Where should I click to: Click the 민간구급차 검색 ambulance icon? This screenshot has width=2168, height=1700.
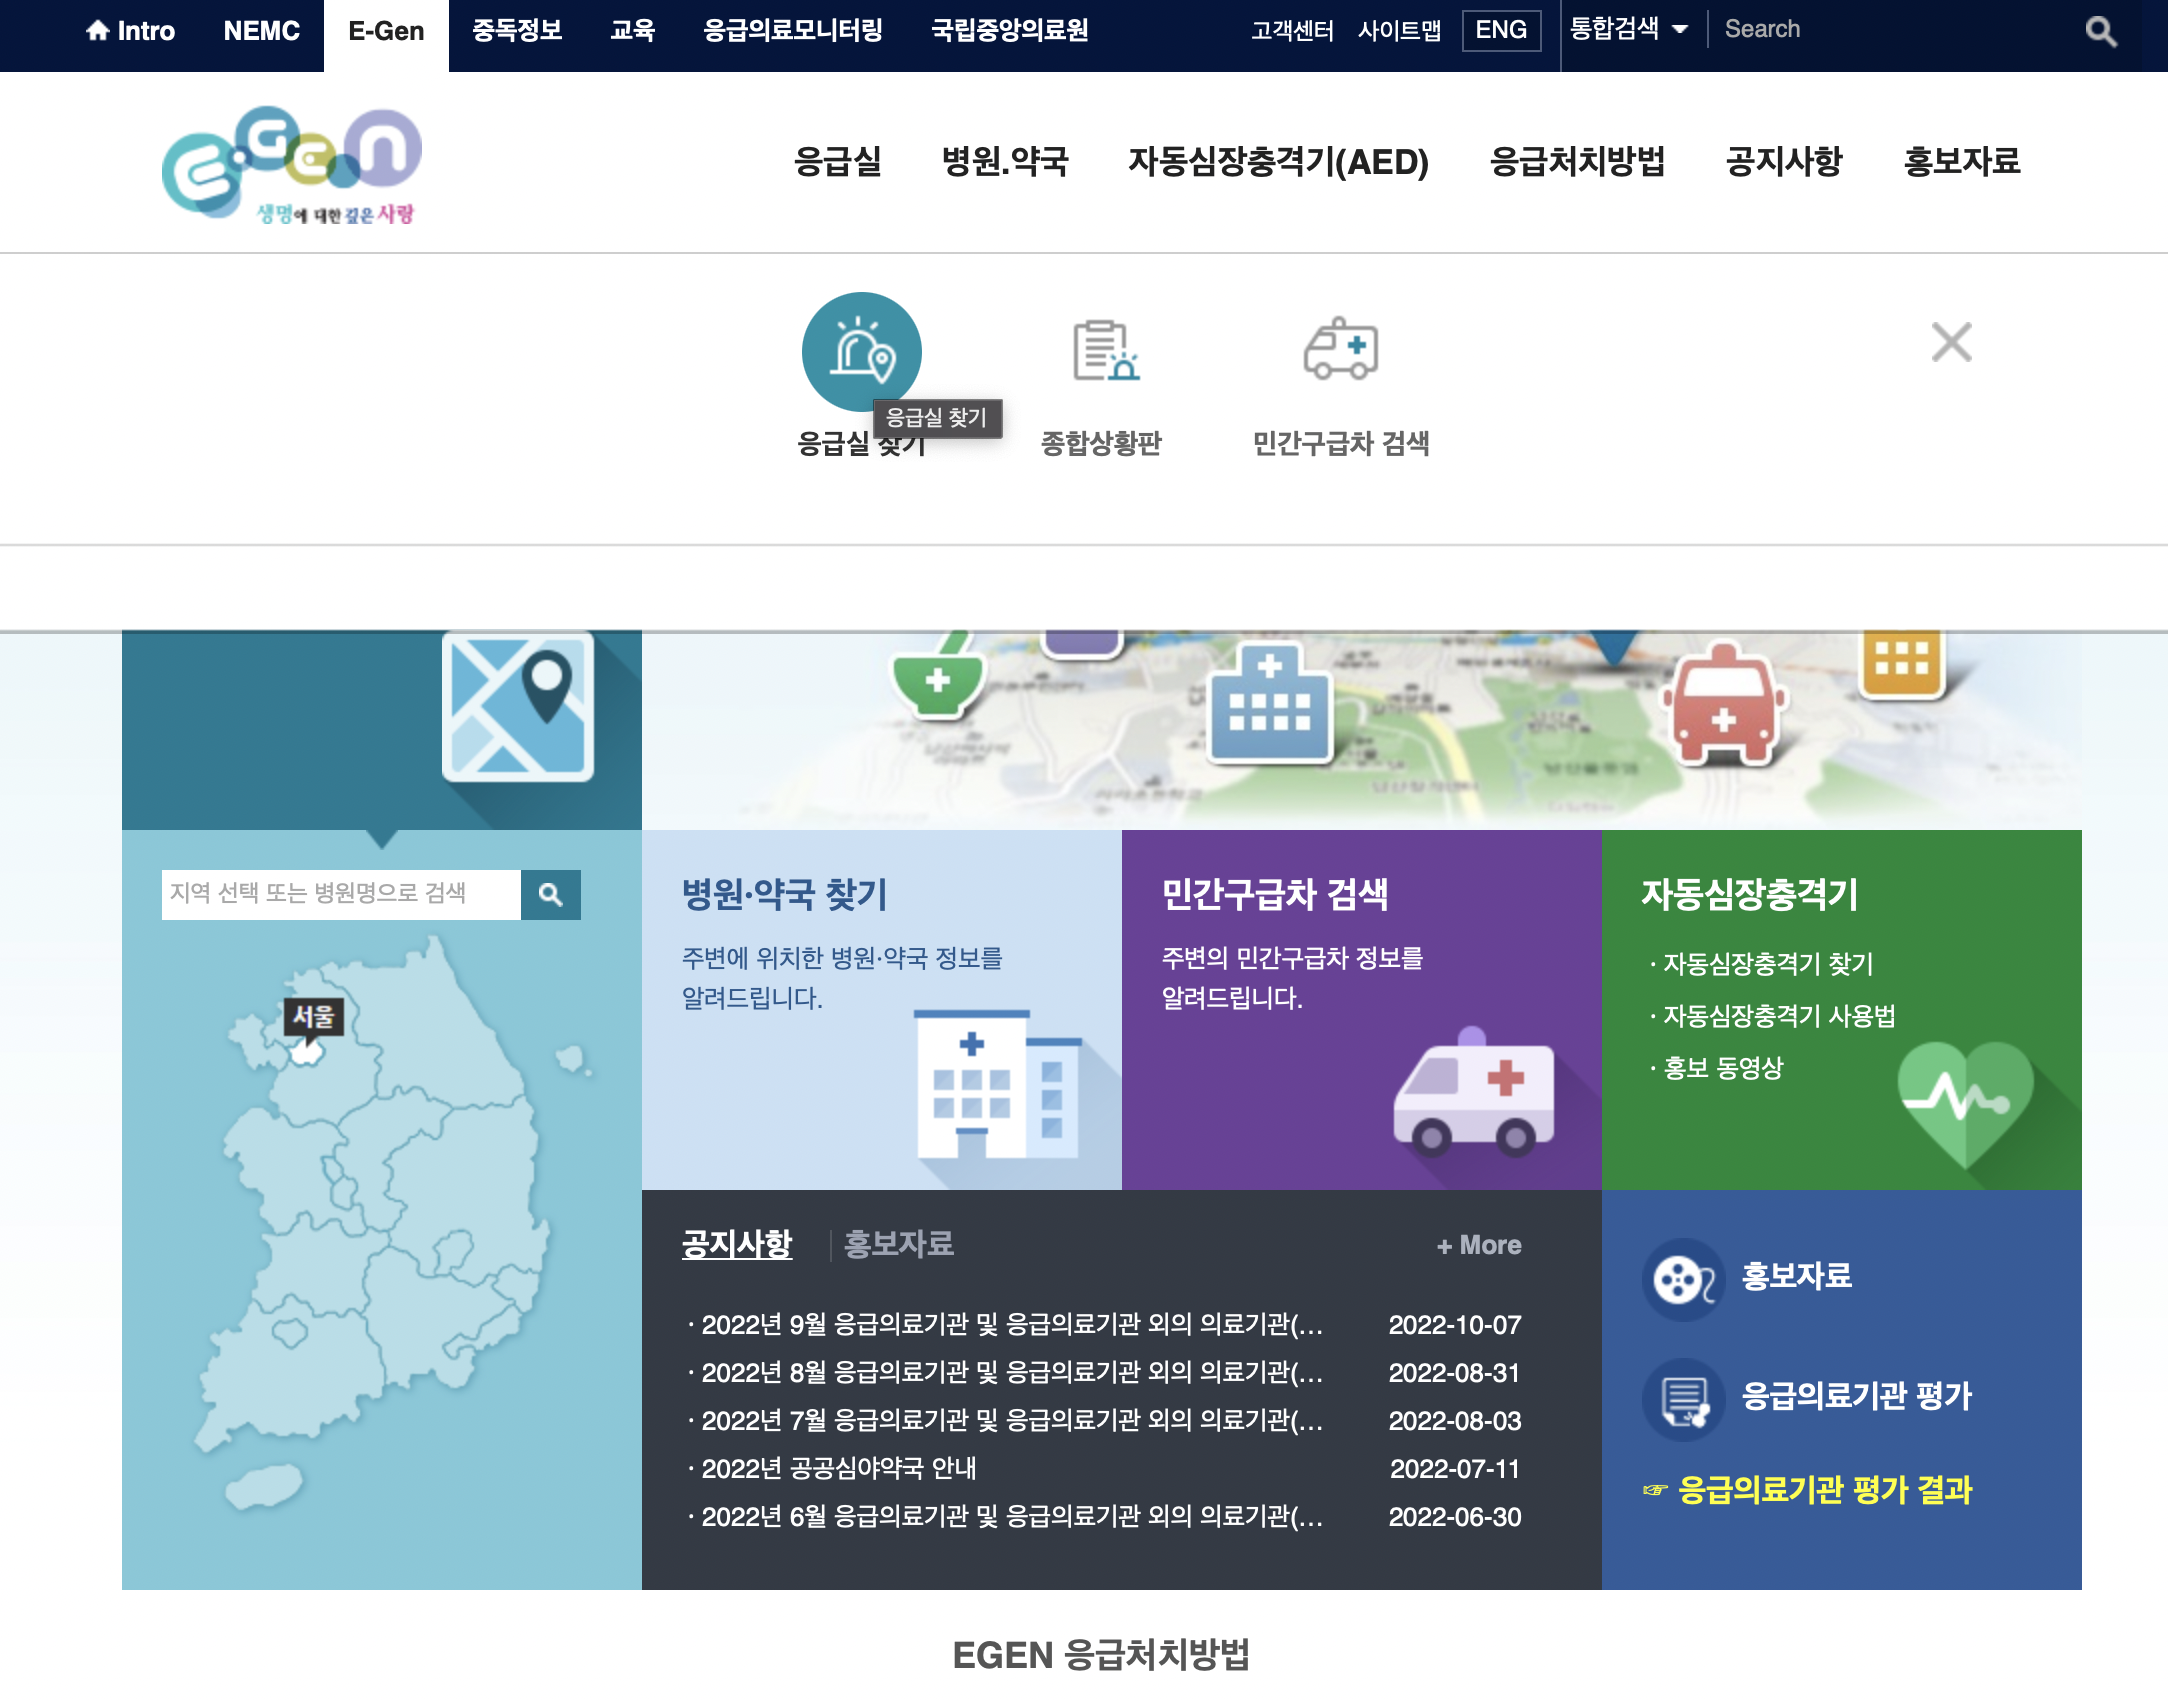point(1340,351)
